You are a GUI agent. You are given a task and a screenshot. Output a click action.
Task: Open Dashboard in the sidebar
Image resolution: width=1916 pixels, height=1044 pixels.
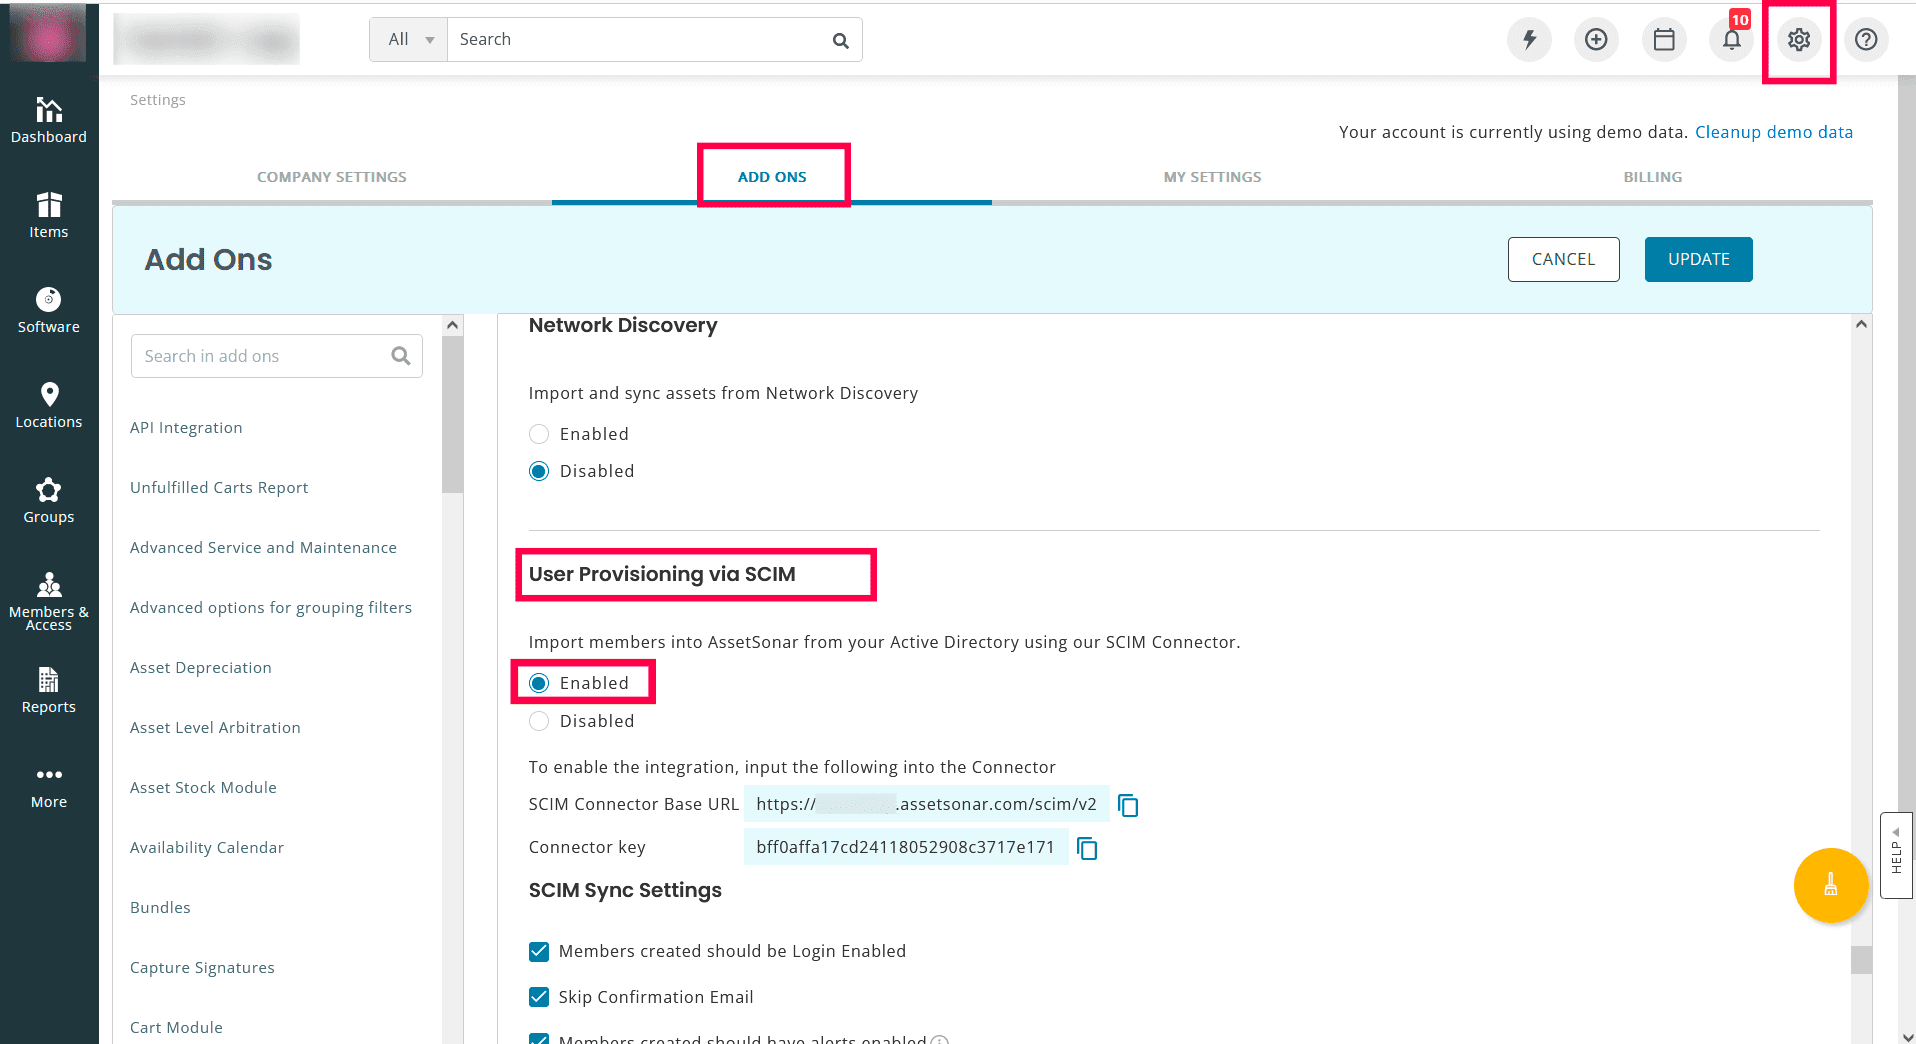click(49, 120)
